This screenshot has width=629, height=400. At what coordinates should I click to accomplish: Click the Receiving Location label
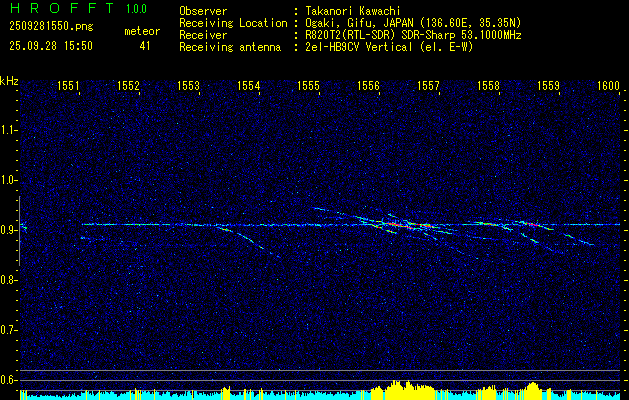tap(233, 23)
